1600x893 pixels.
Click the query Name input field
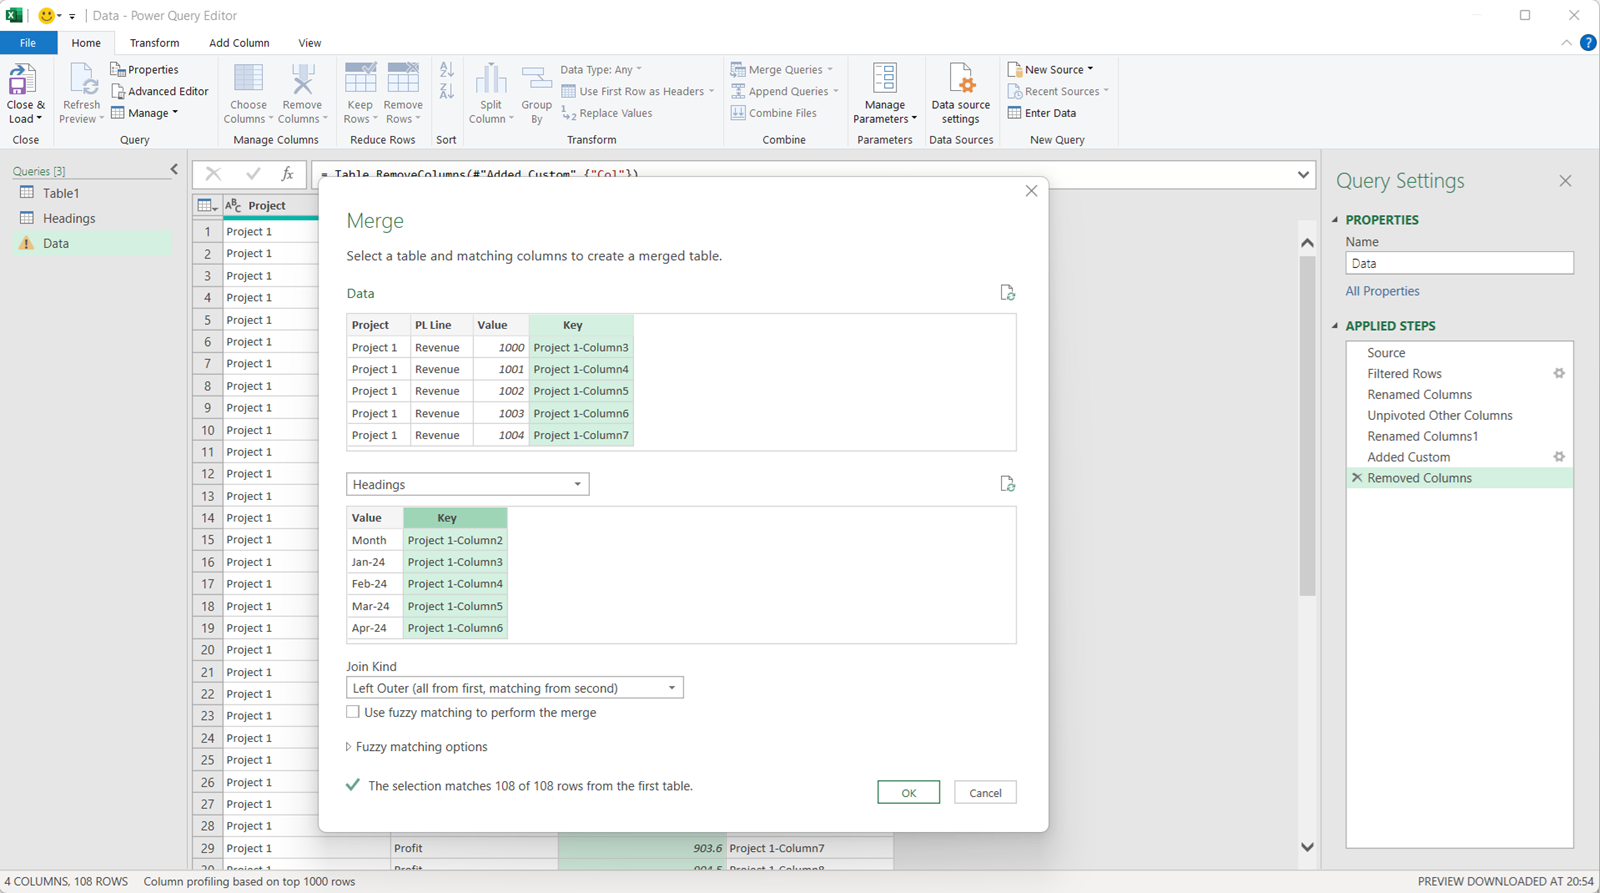pos(1459,263)
